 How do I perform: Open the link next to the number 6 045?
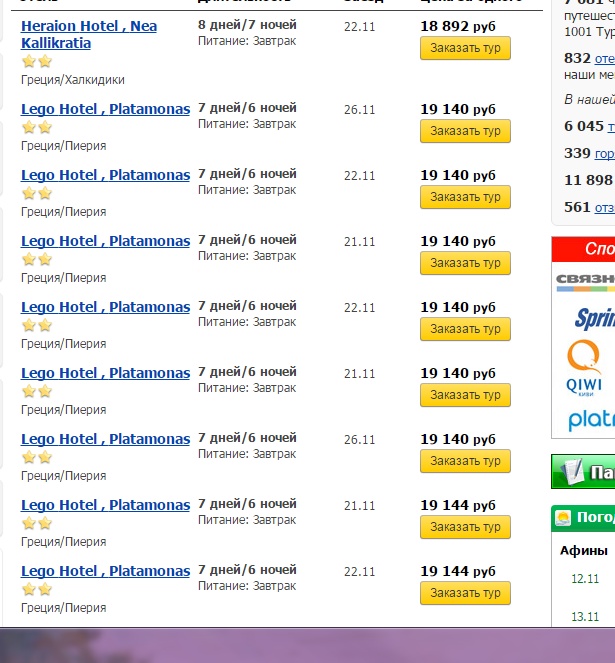point(611,126)
